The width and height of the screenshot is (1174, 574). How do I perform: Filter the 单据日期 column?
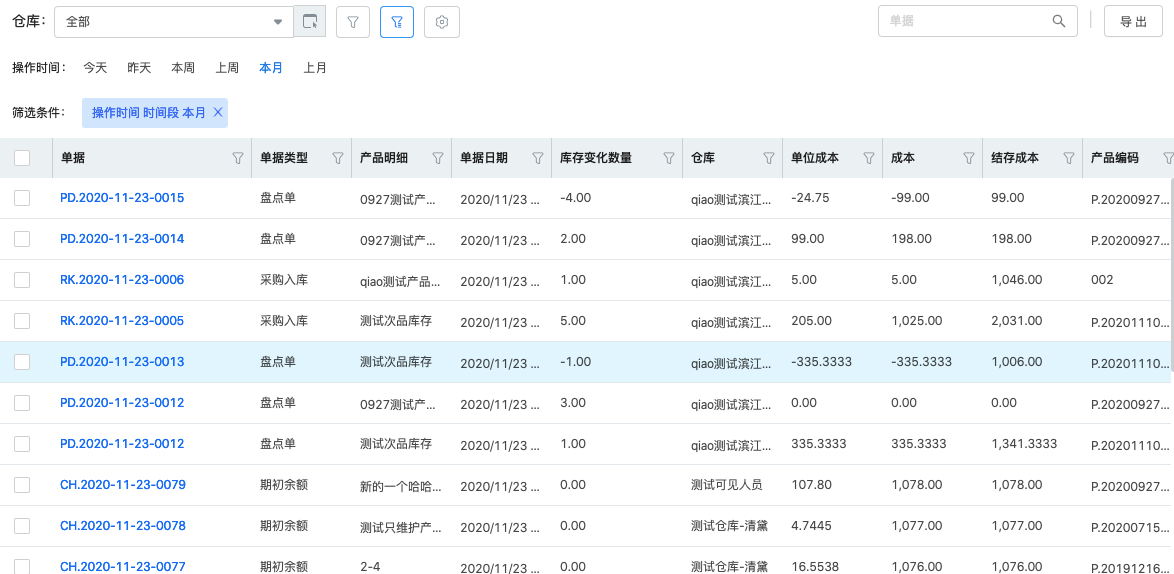click(538, 158)
